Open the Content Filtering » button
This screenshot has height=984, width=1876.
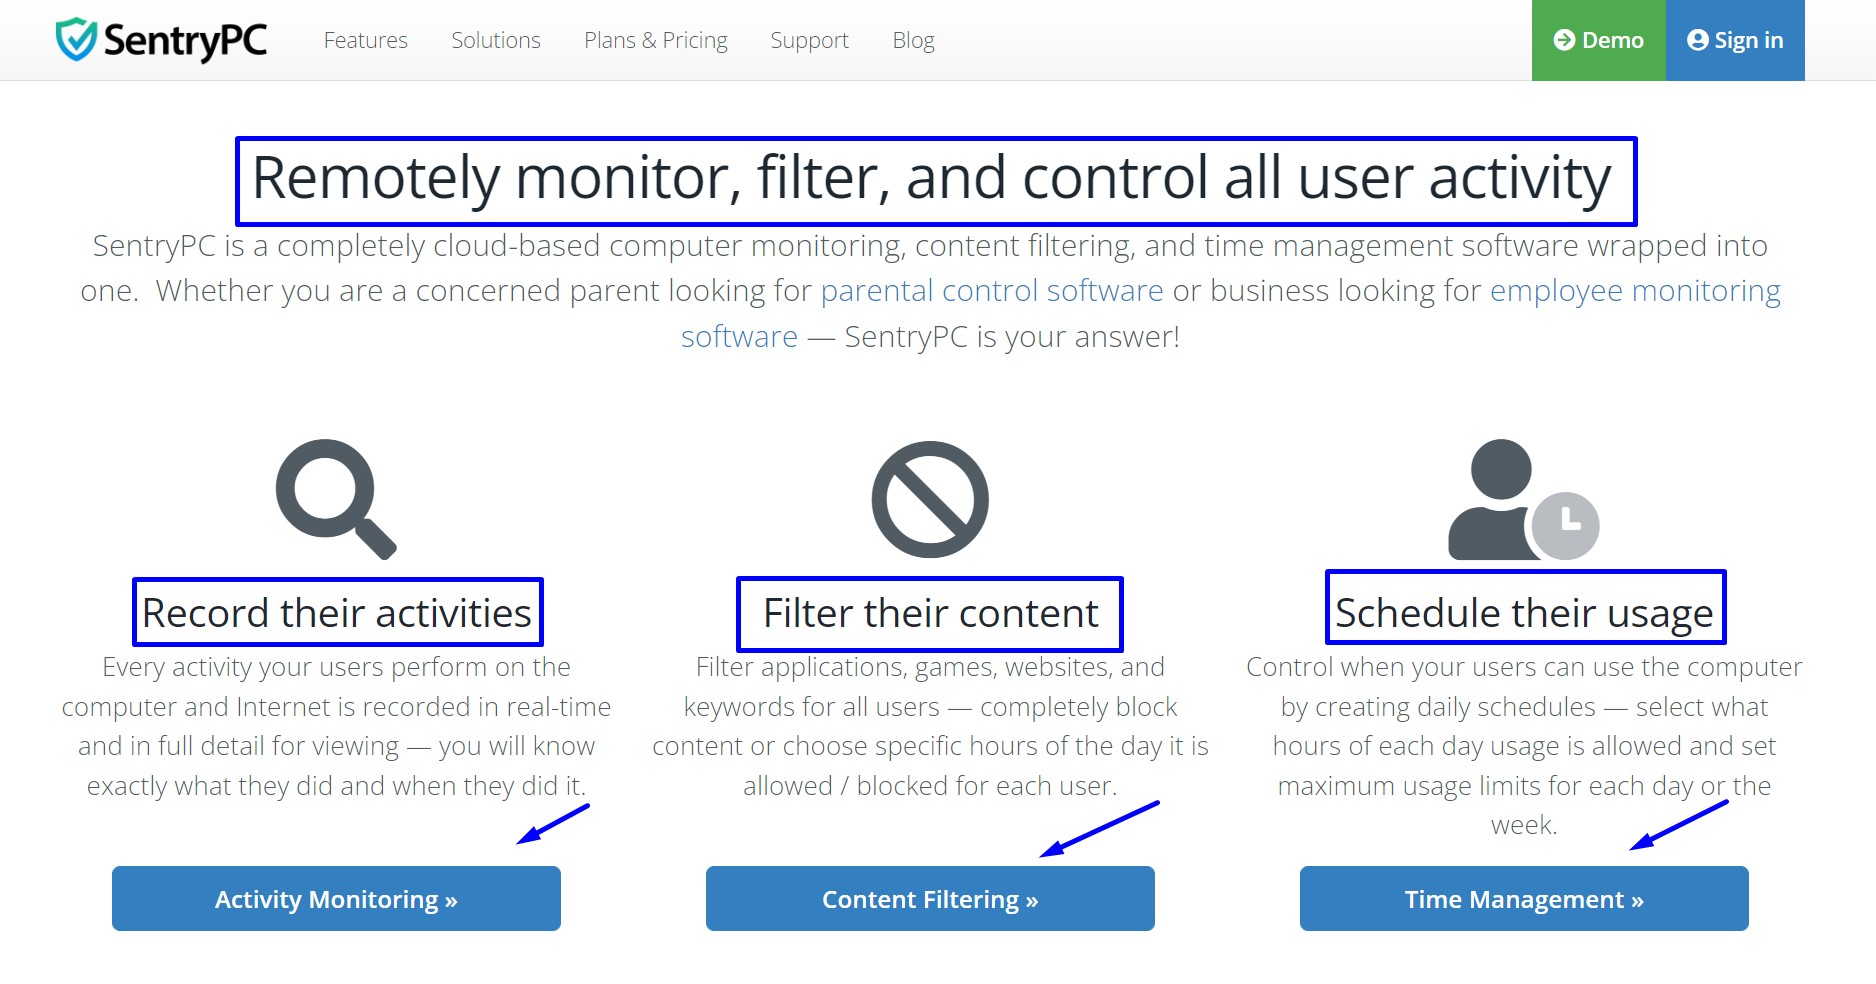tap(930, 899)
